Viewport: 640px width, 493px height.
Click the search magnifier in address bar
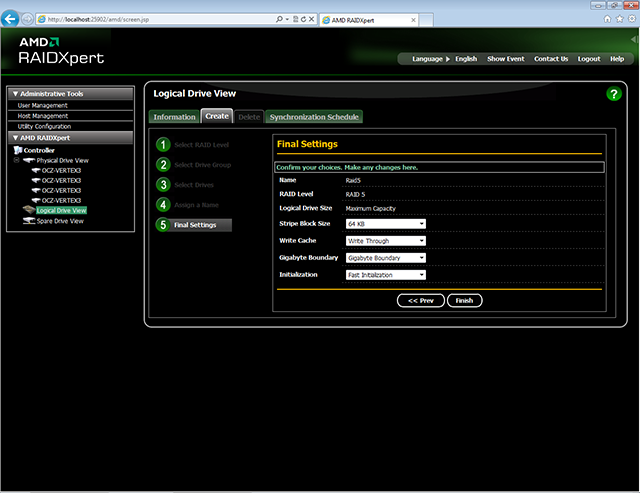[x=279, y=19]
